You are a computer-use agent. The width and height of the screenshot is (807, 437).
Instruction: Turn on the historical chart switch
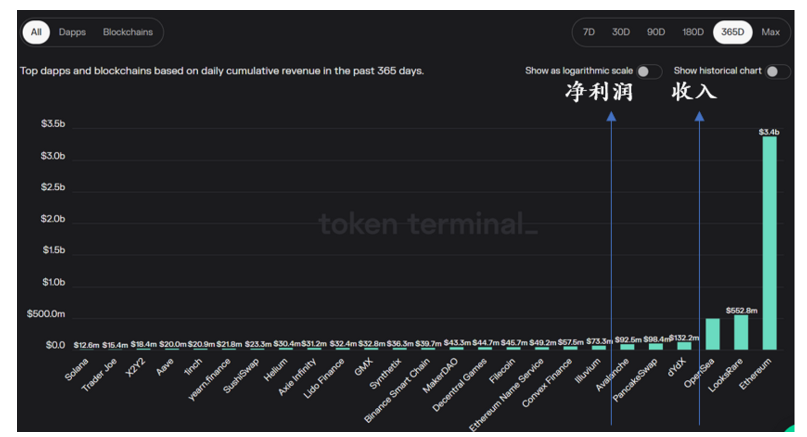pos(778,72)
